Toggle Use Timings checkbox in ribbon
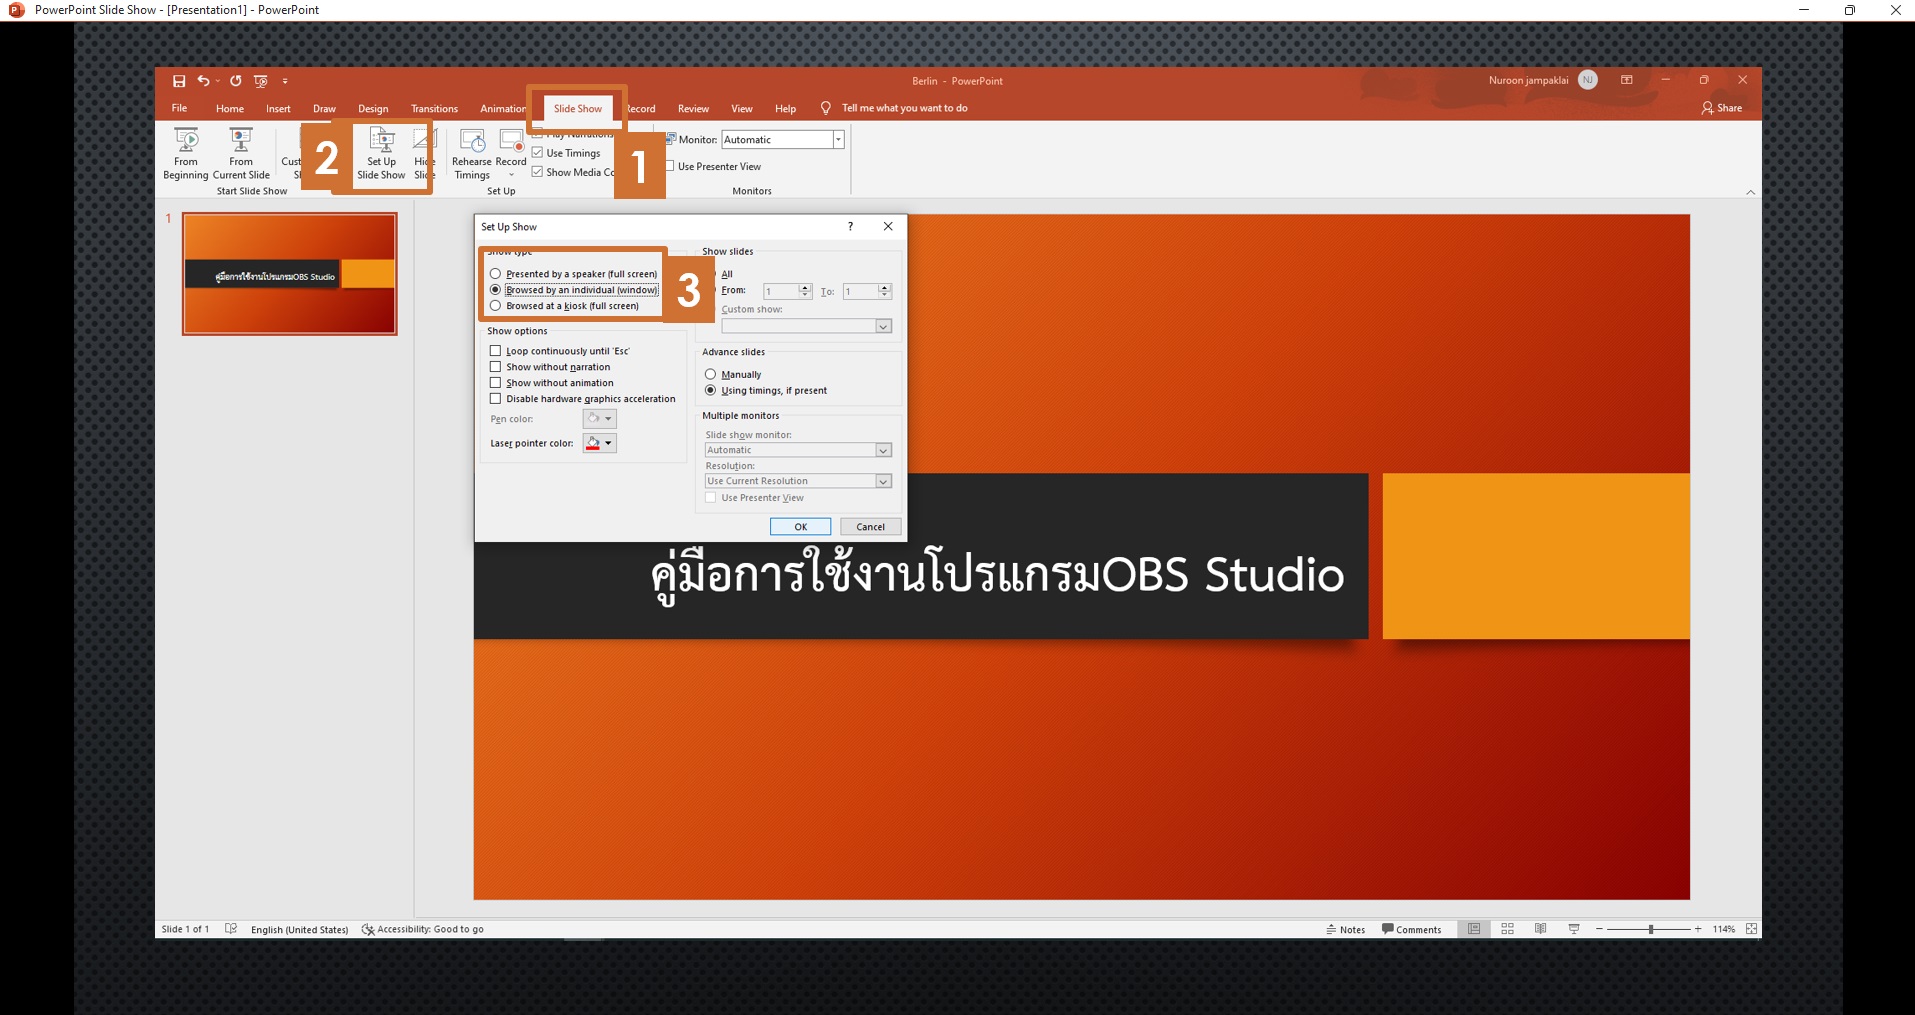 pyautogui.click(x=538, y=153)
